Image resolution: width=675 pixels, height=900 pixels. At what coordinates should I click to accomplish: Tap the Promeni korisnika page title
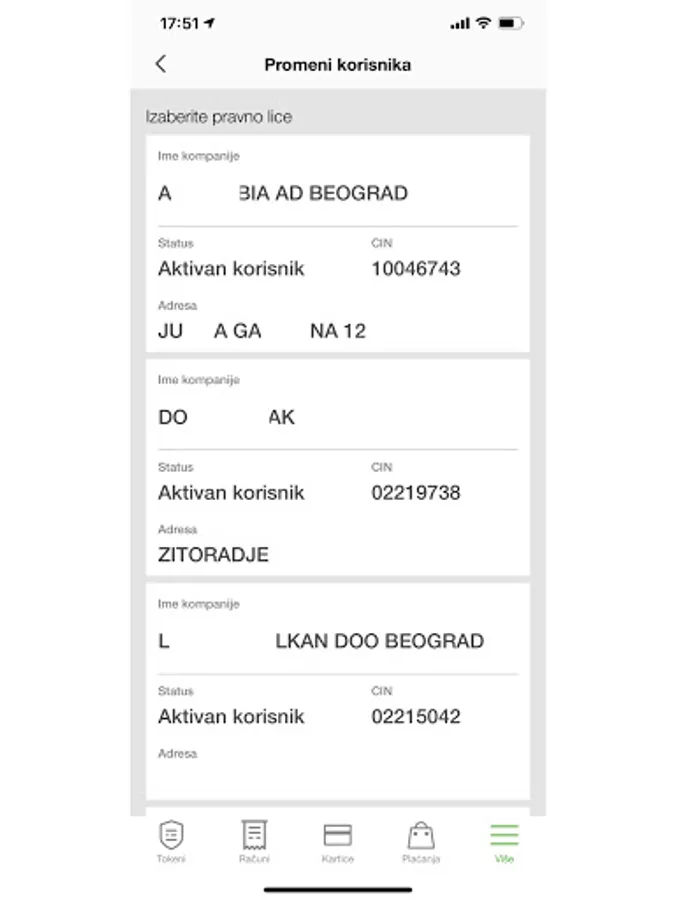click(x=337, y=65)
